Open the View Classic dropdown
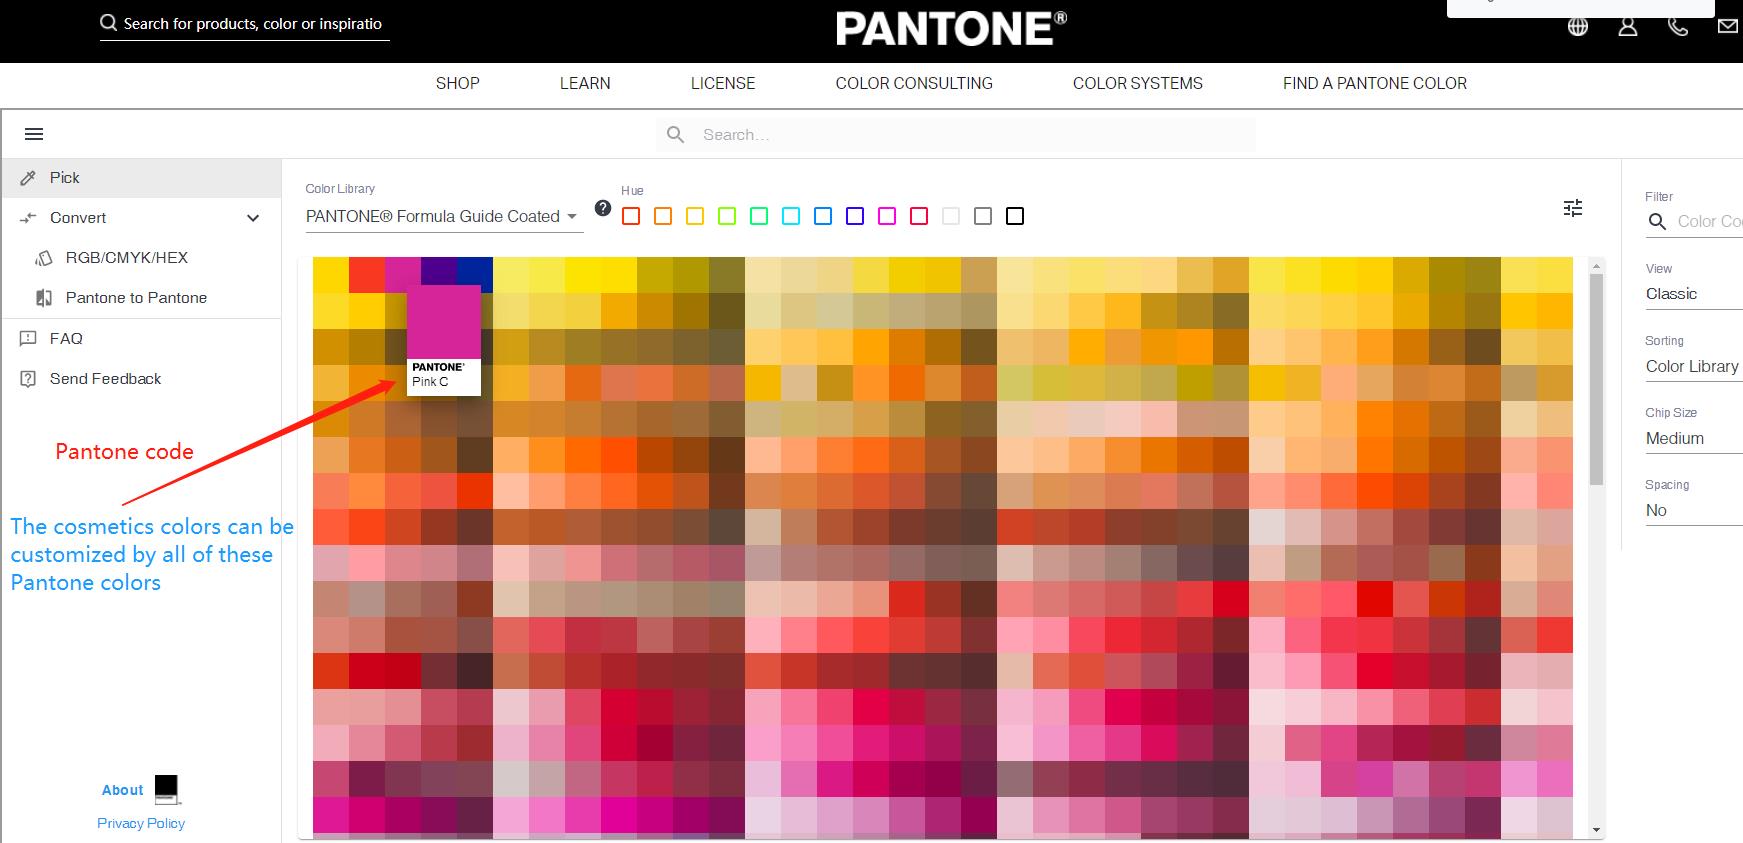Screen dimensions: 1743x843 point(1694,294)
